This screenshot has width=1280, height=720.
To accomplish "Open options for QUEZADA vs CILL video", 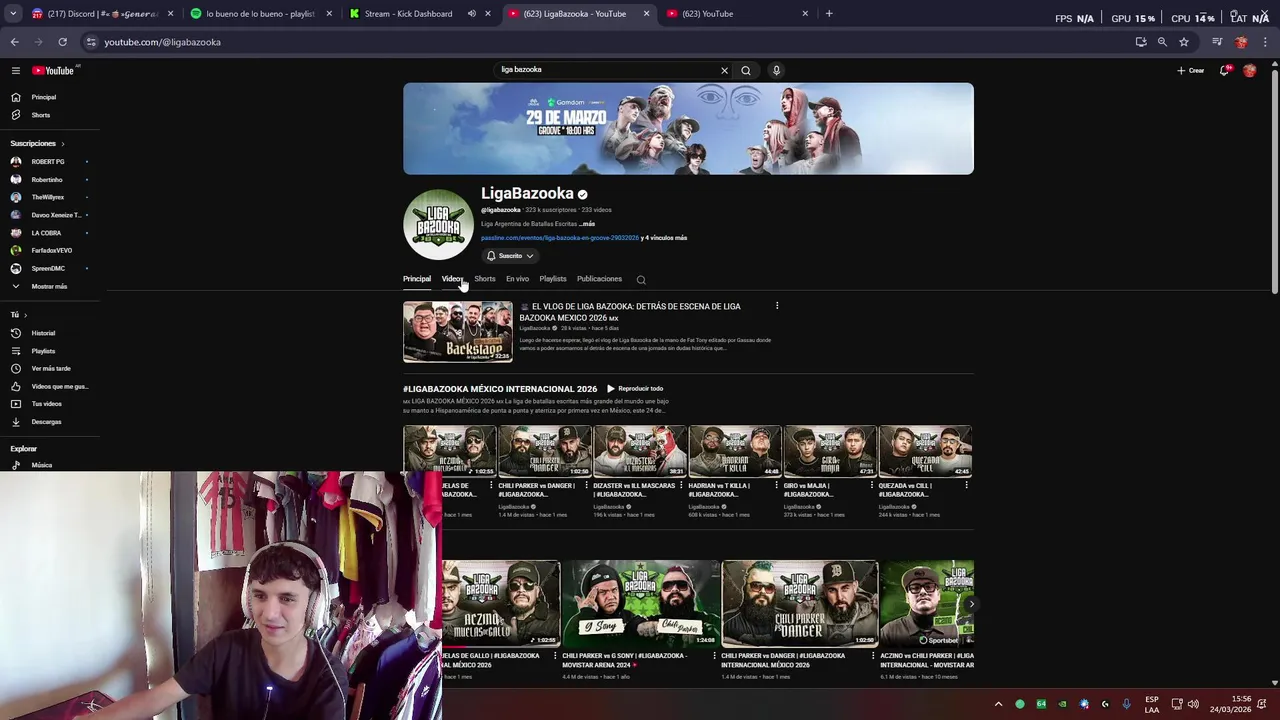I will tap(967, 486).
